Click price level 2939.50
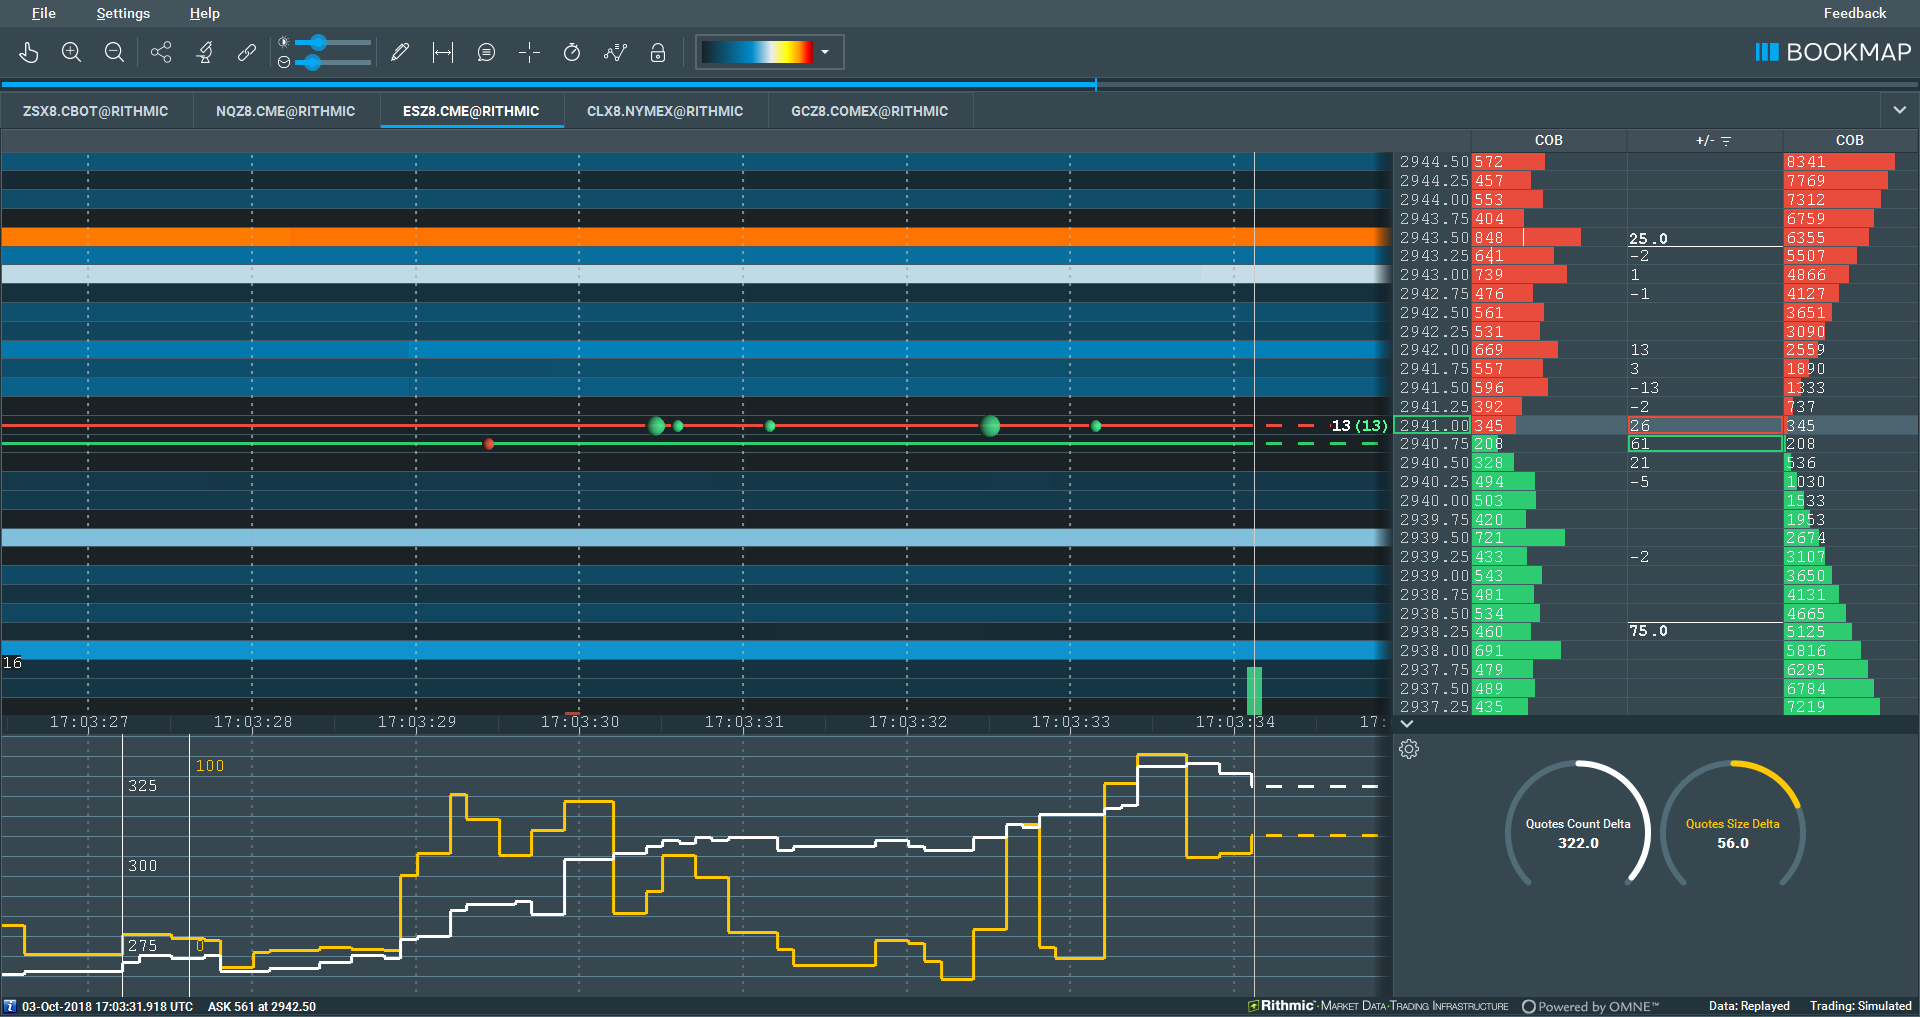The image size is (1920, 1017). [1434, 538]
